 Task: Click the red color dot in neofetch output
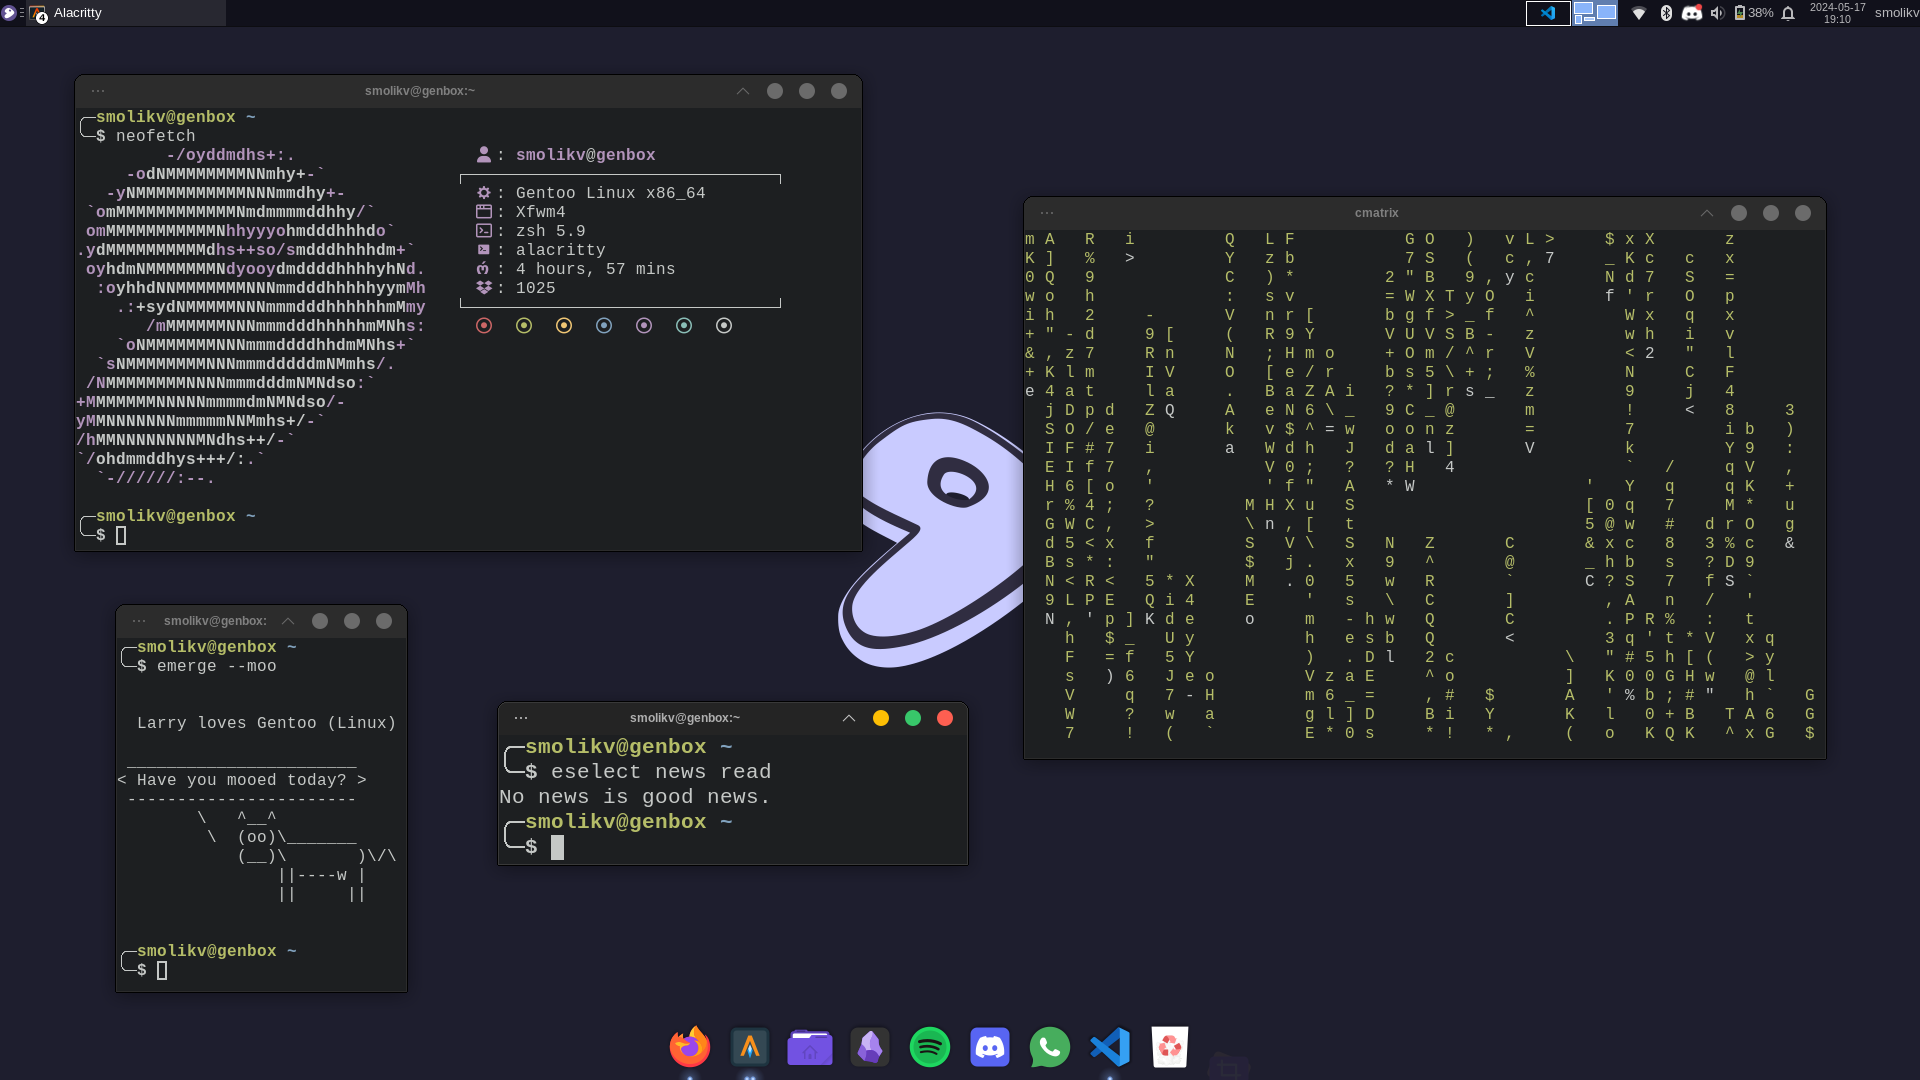(484, 326)
